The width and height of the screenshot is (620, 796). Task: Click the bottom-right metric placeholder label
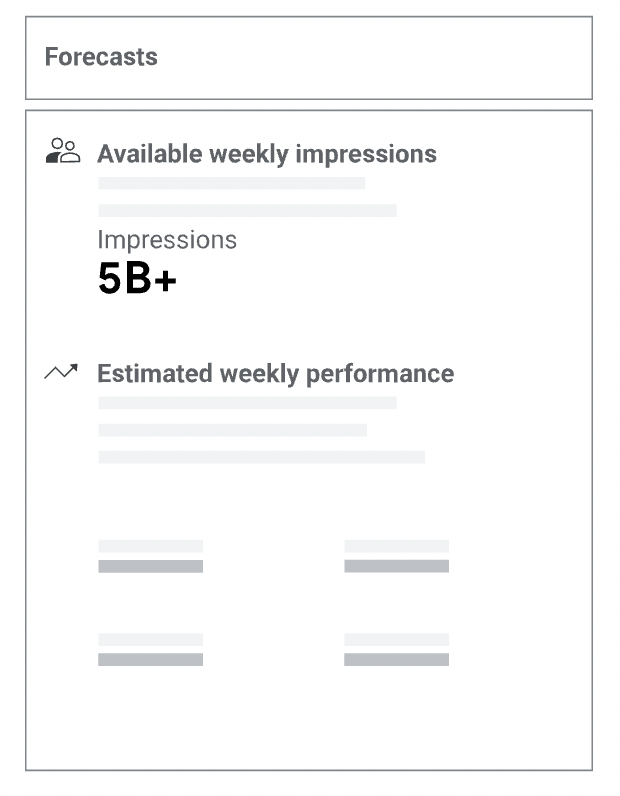(x=397, y=640)
